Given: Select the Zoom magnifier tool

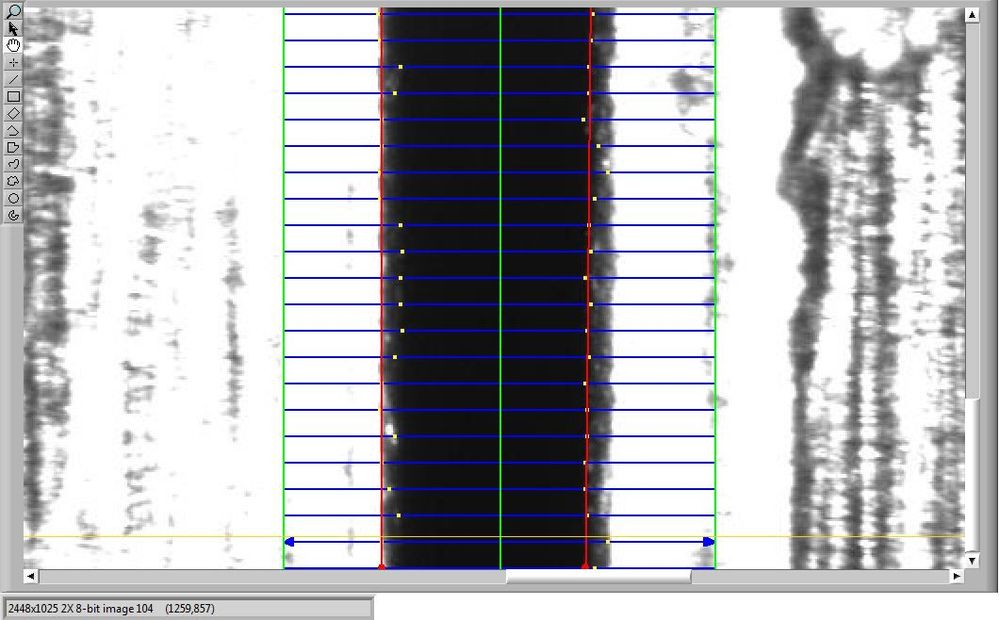Looking at the screenshot, I should pos(13,11).
